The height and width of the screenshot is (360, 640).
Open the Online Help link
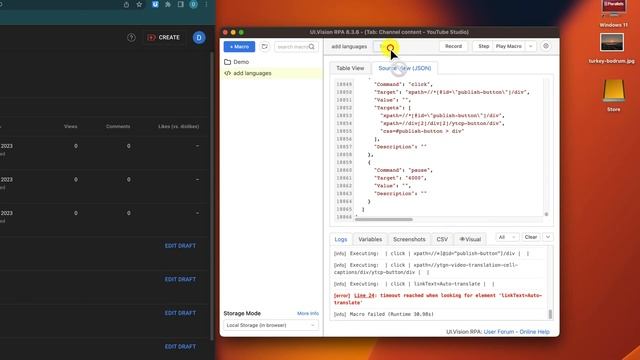[x=534, y=332]
